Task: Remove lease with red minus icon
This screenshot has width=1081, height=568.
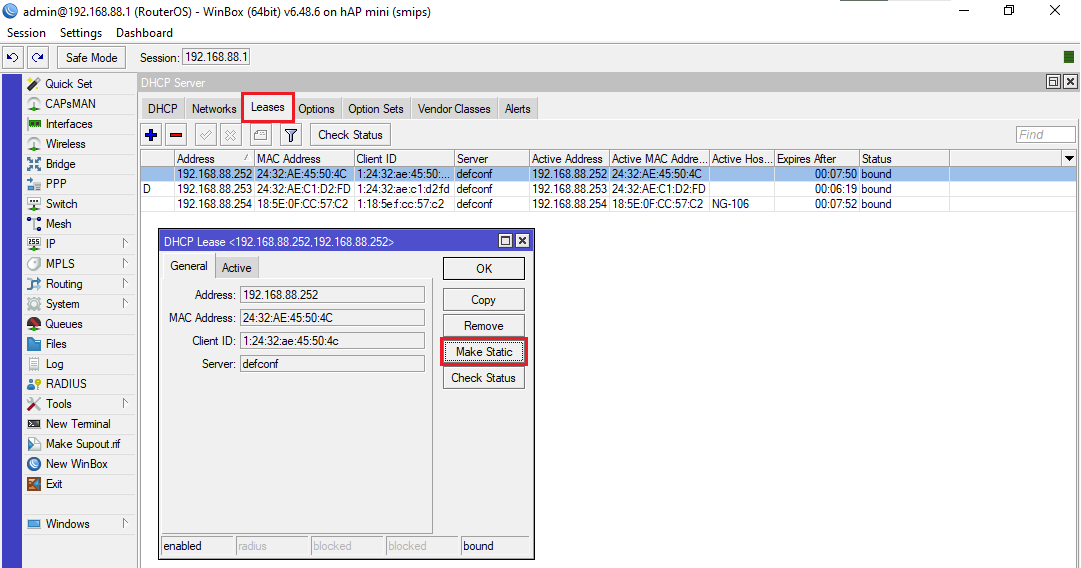Action: (176, 135)
